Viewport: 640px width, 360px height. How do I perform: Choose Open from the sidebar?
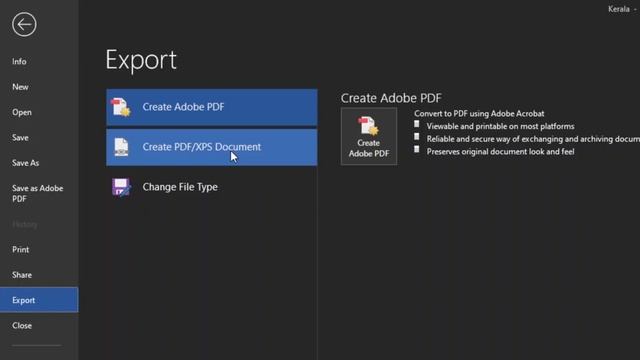point(22,112)
